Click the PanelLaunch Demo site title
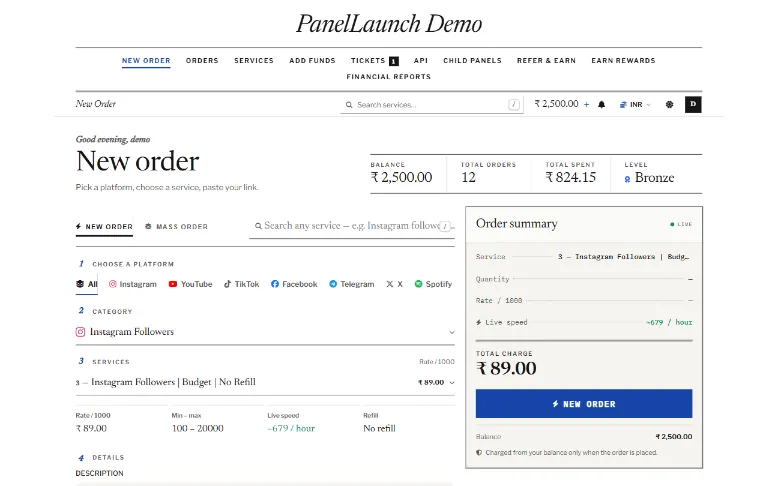This screenshot has height=486, width=778. point(389,23)
